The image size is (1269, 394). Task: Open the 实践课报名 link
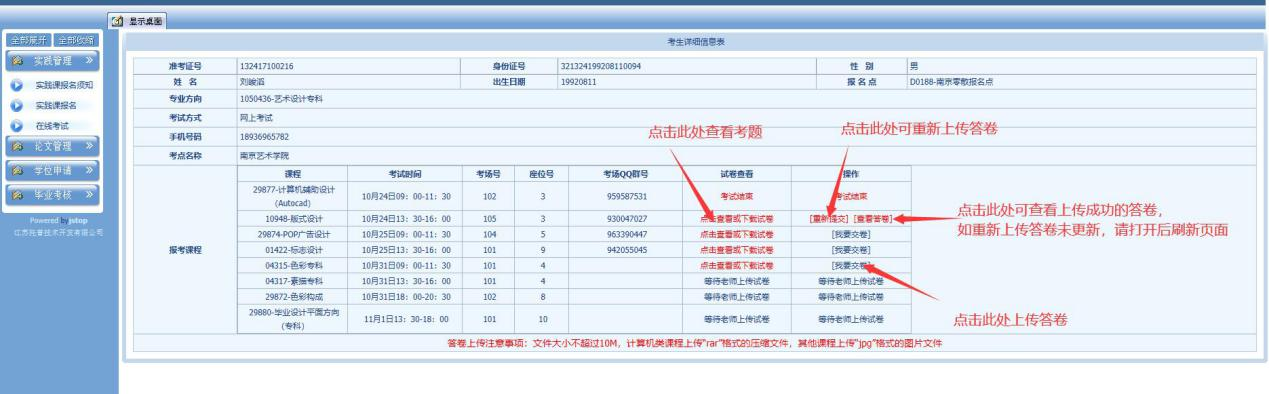tap(56, 105)
